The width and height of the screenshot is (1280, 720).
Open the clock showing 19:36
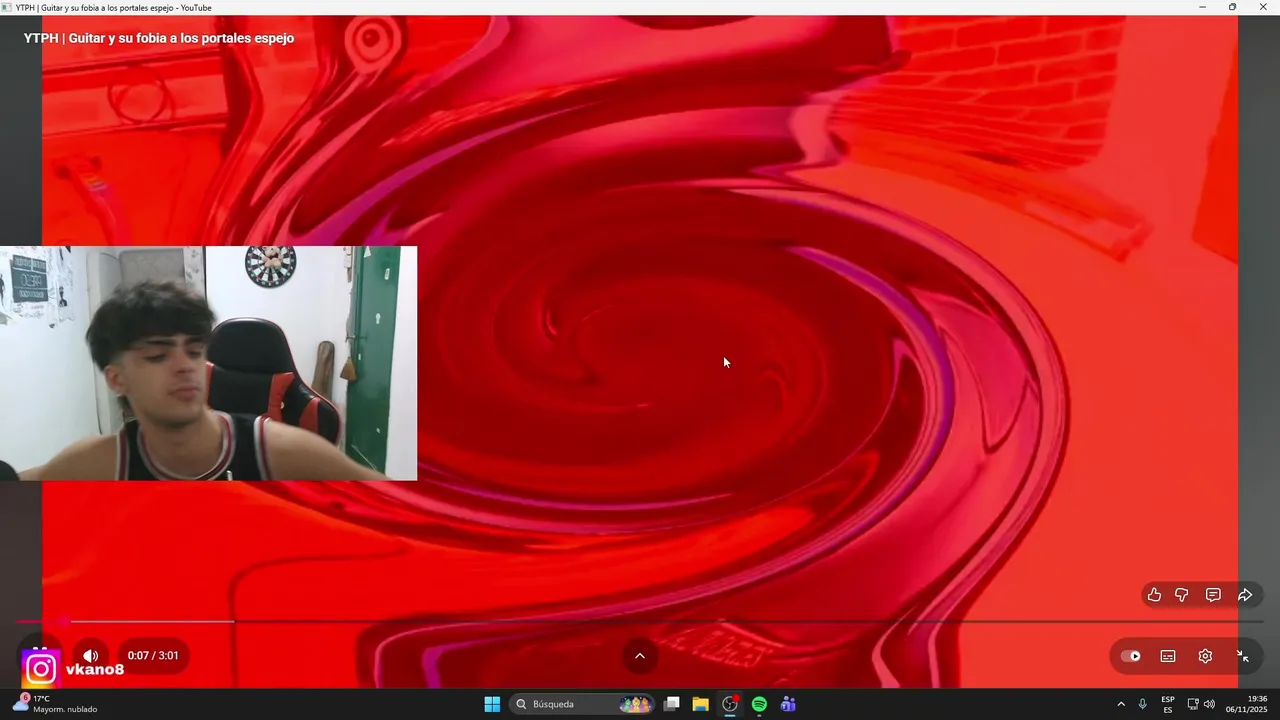(1247, 704)
